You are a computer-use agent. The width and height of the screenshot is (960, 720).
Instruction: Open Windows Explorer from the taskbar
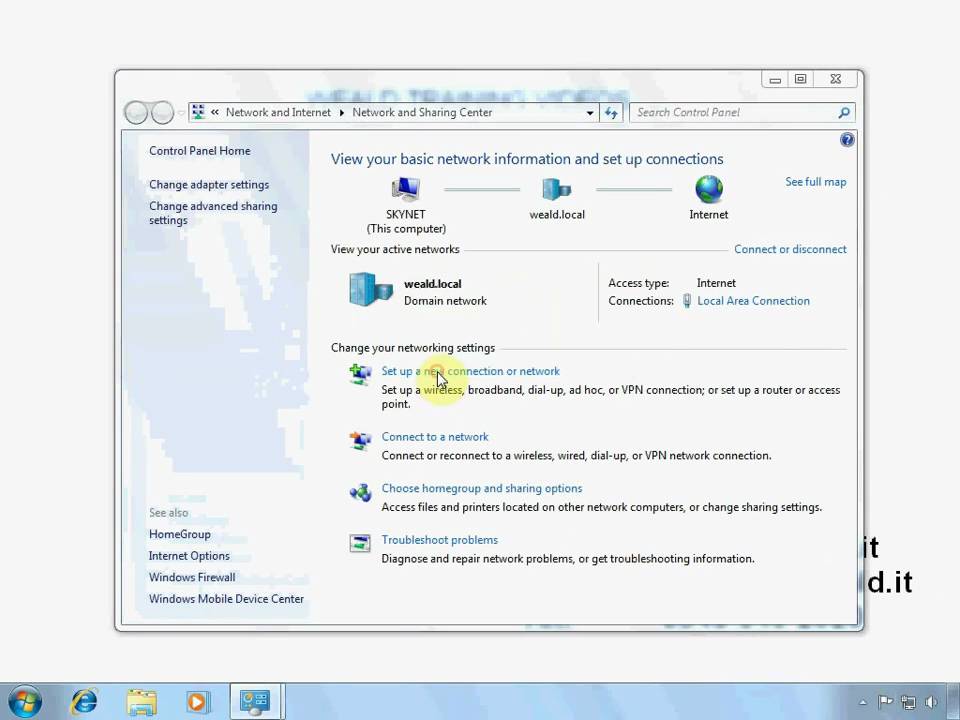141,702
